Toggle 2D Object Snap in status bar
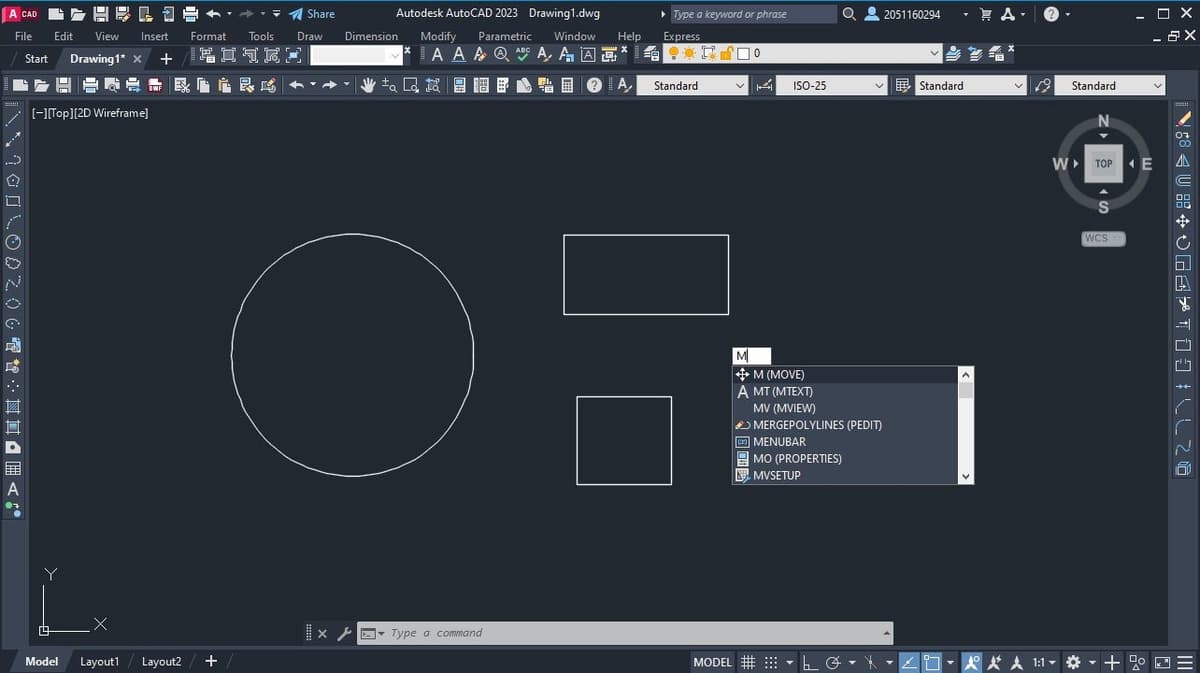1200x673 pixels. coord(932,662)
